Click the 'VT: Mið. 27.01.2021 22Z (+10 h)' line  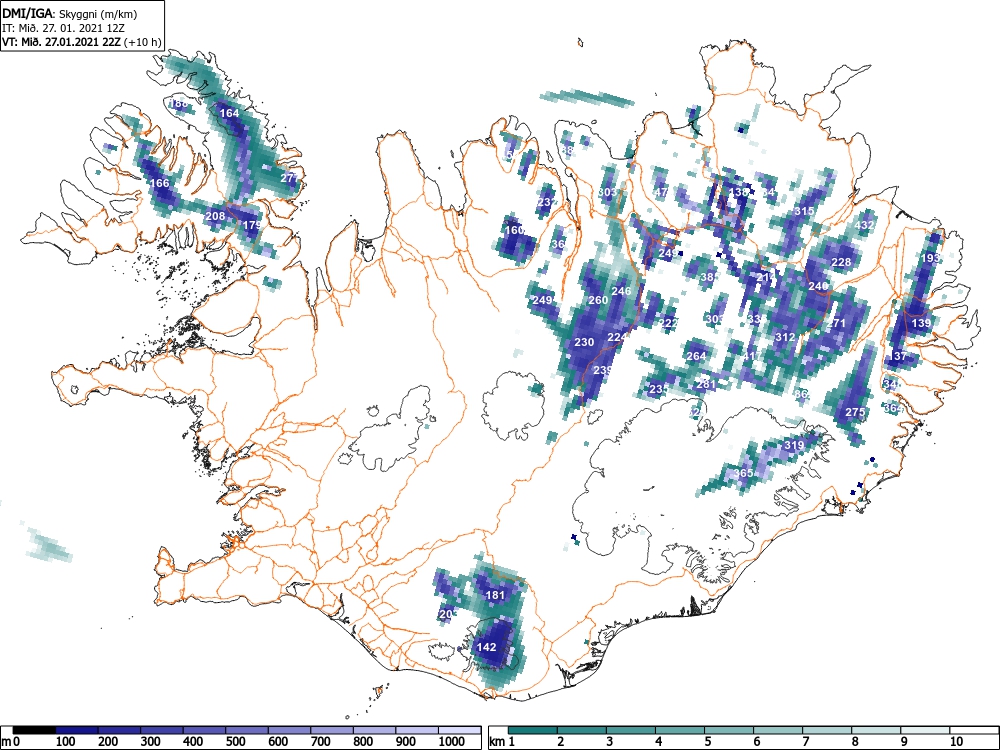pos(82,42)
